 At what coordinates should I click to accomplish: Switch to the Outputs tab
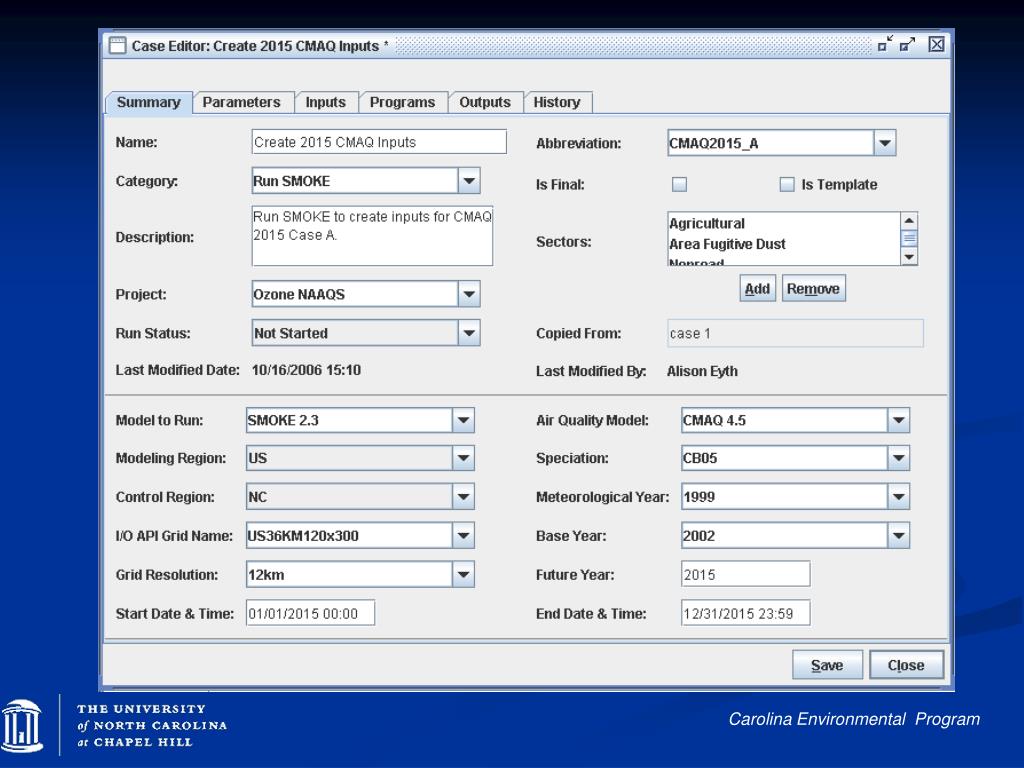485,103
